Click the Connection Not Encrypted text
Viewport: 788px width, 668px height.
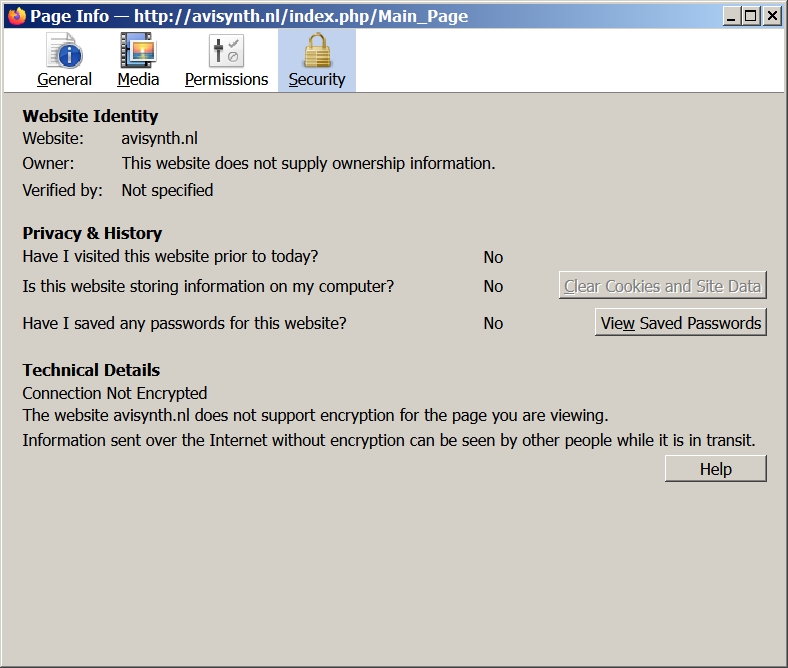(x=115, y=393)
